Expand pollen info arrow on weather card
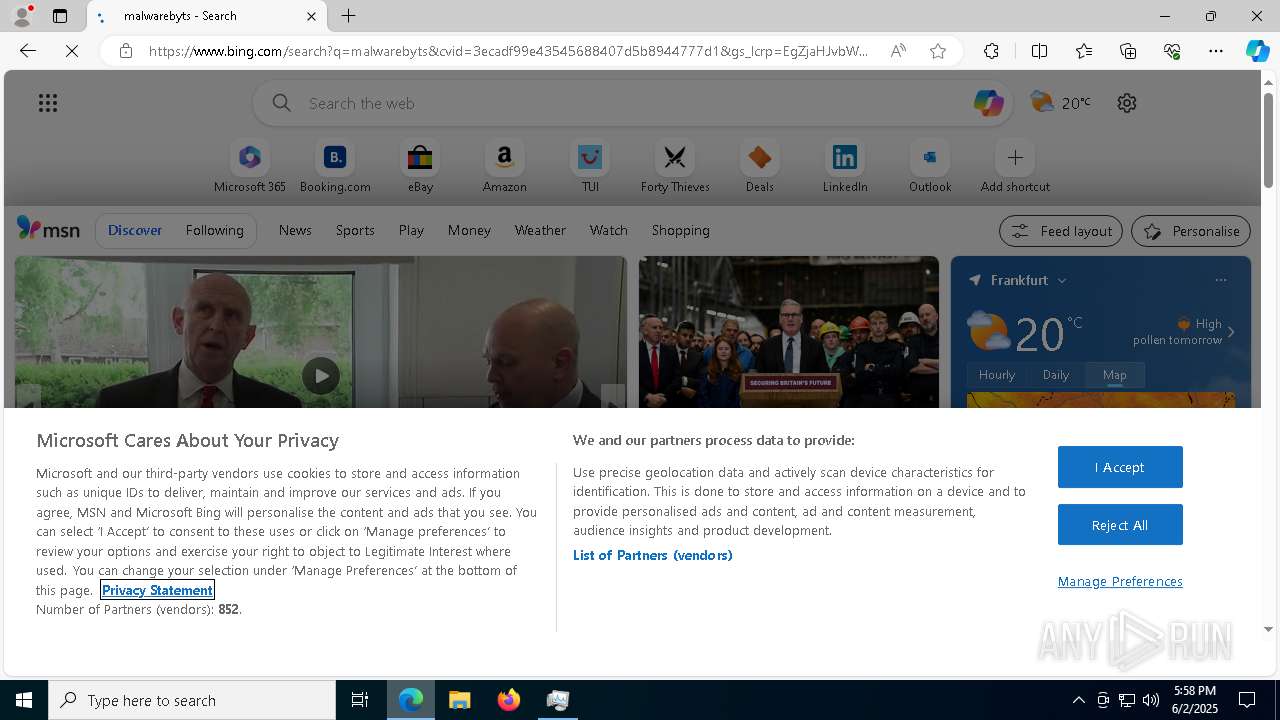 (1231, 332)
